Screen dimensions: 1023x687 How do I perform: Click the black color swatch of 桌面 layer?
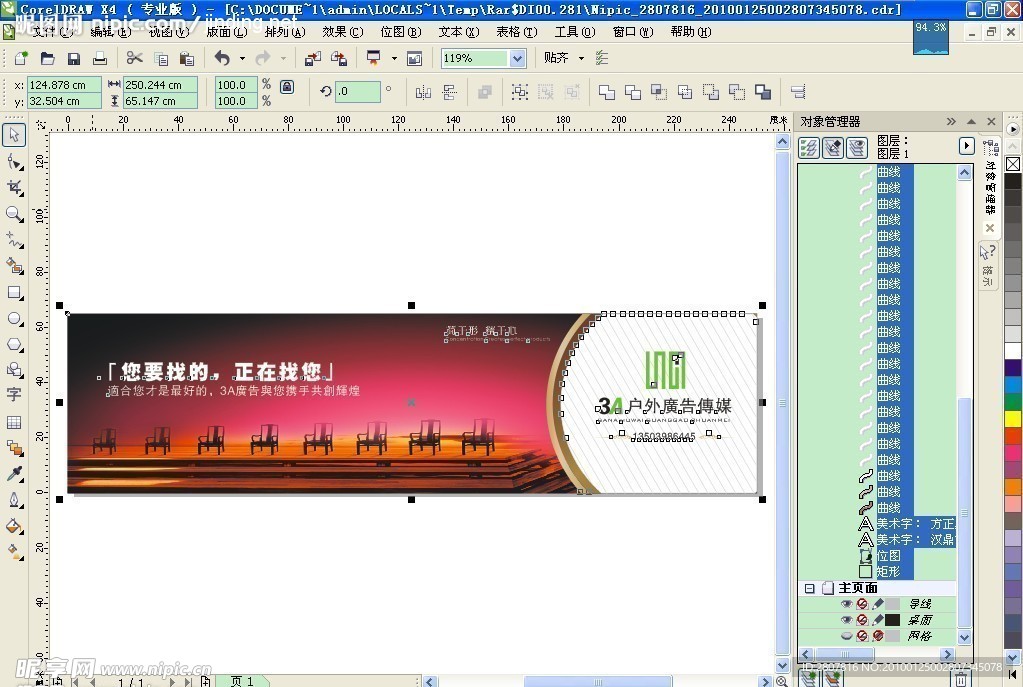tap(892, 620)
